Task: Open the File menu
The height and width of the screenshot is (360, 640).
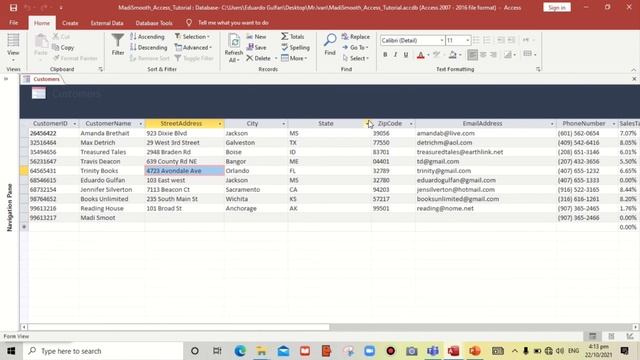Action: (x=13, y=23)
